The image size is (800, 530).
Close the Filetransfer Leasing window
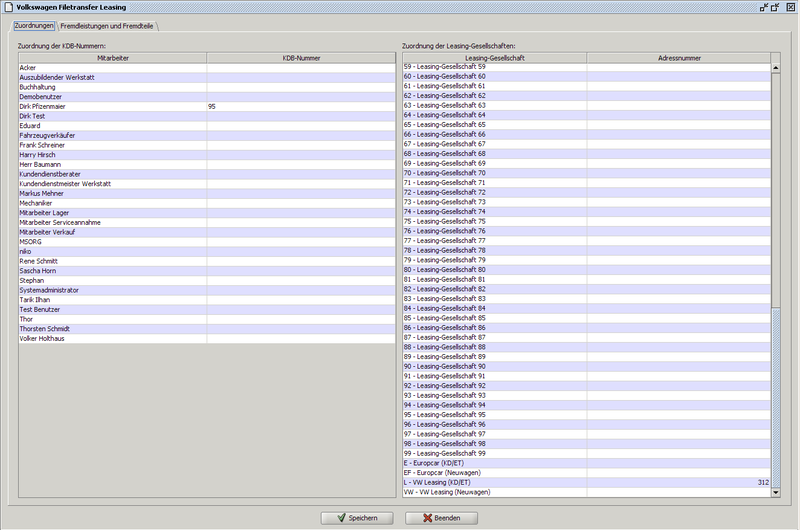click(x=790, y=7)
